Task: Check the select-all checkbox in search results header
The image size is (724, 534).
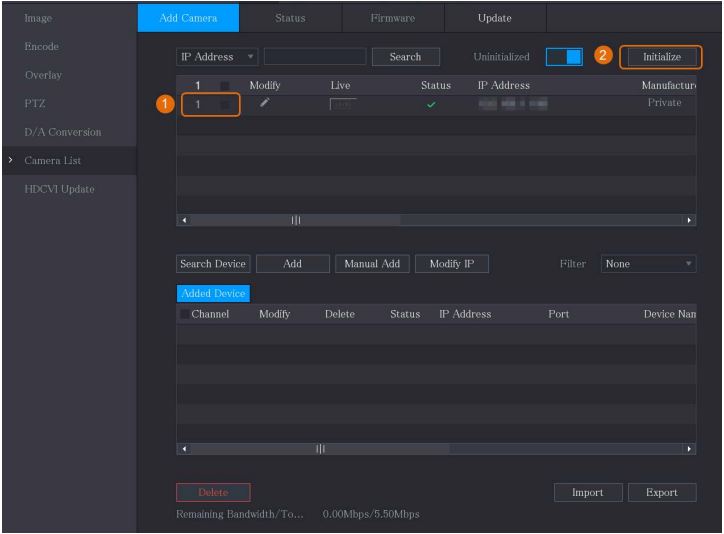Action: [224, 85]
